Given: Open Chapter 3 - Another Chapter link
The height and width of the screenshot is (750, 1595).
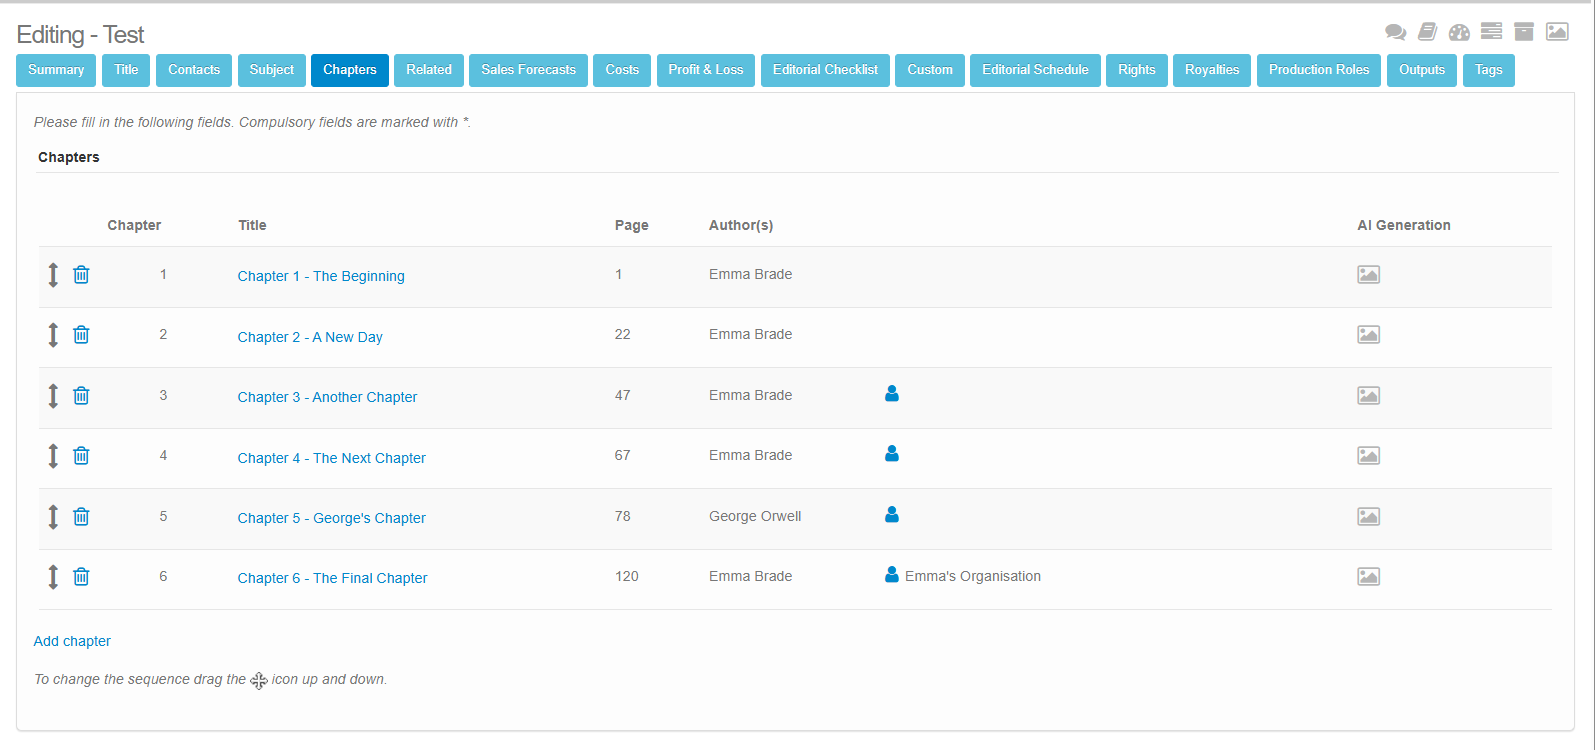Looking at the screenshot, I should click(327, 397).
